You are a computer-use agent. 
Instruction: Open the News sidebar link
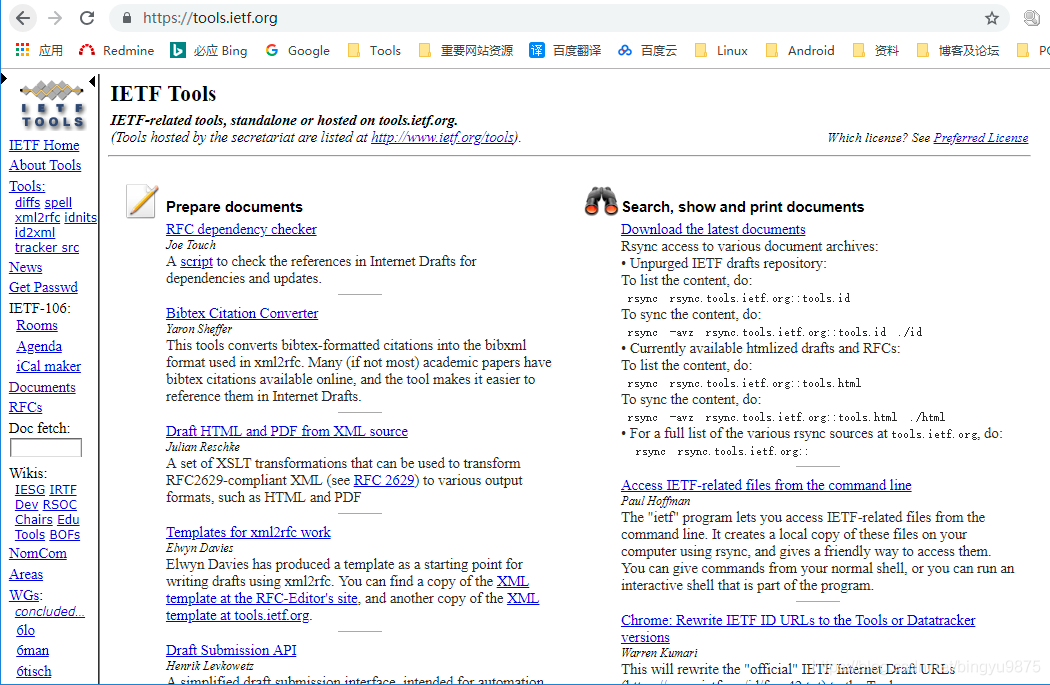click(25, 267)
